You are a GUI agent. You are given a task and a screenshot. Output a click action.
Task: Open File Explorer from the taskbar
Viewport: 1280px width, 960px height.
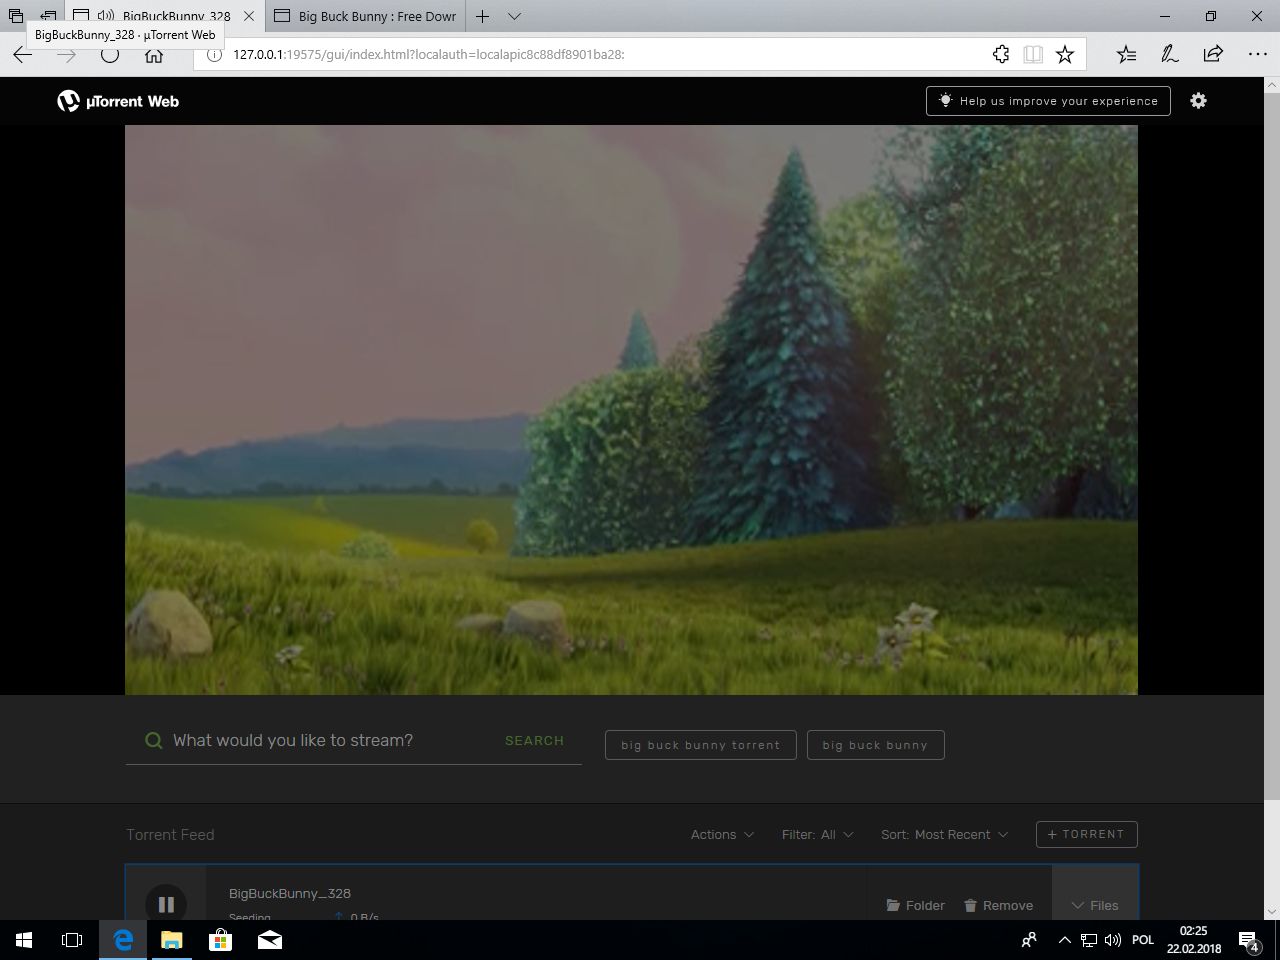(172, 940)
